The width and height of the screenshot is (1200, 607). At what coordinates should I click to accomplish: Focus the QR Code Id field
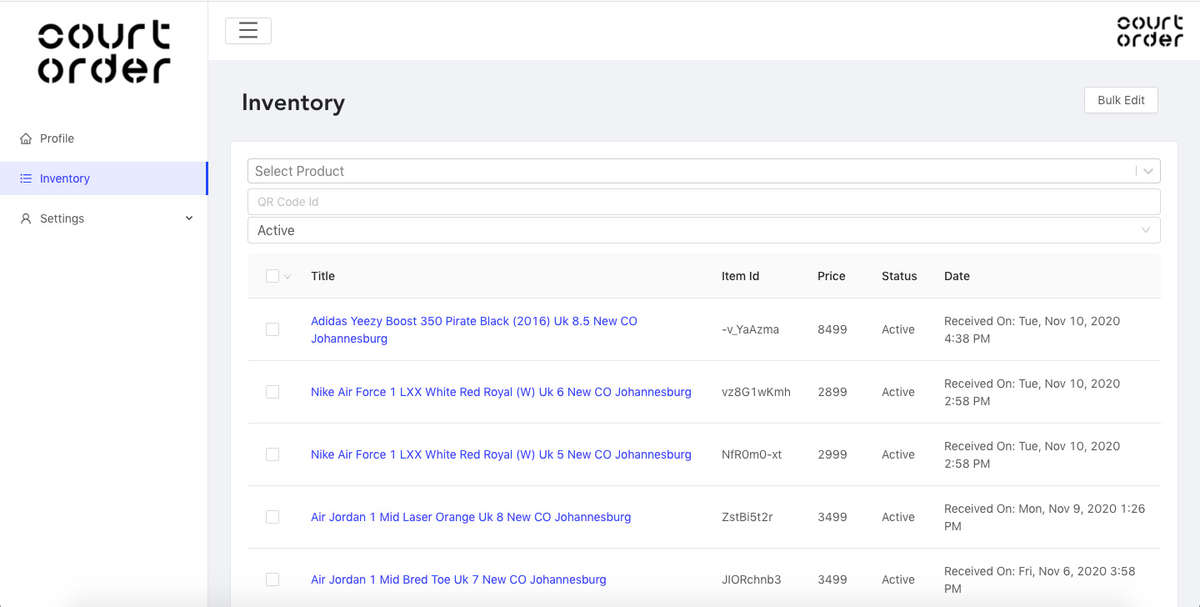[x=704, y=202]
